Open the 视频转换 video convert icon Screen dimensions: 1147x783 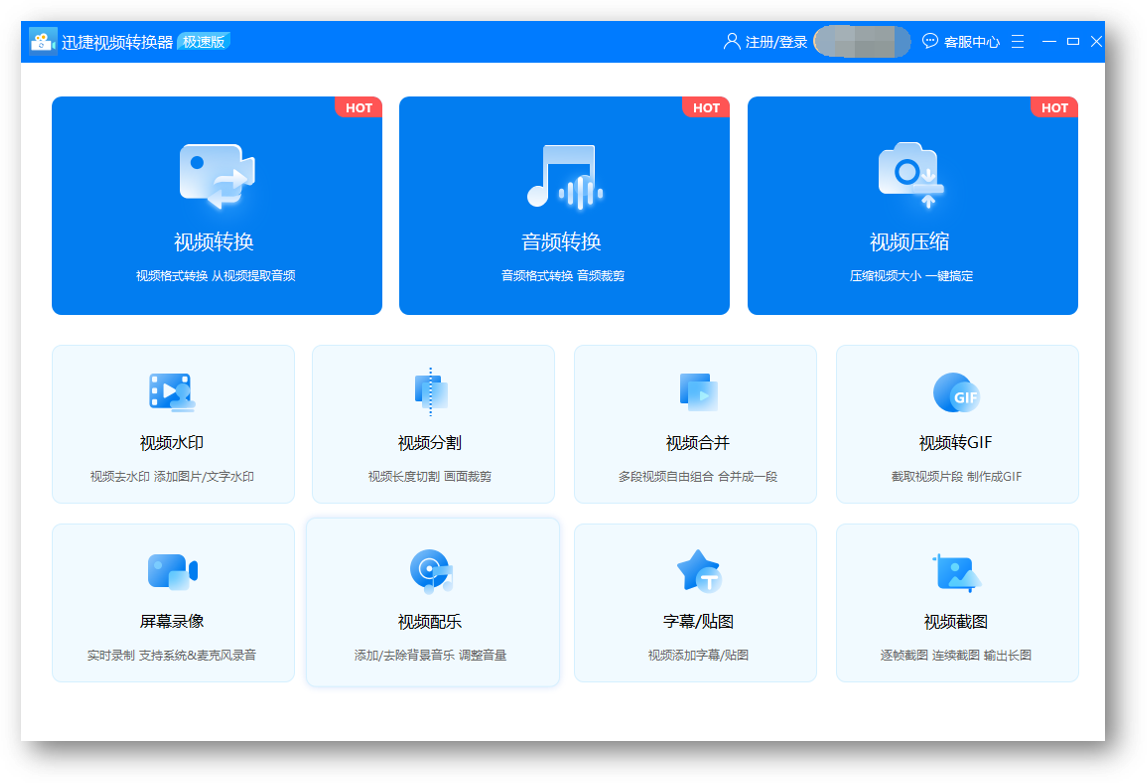click(217, 176)
